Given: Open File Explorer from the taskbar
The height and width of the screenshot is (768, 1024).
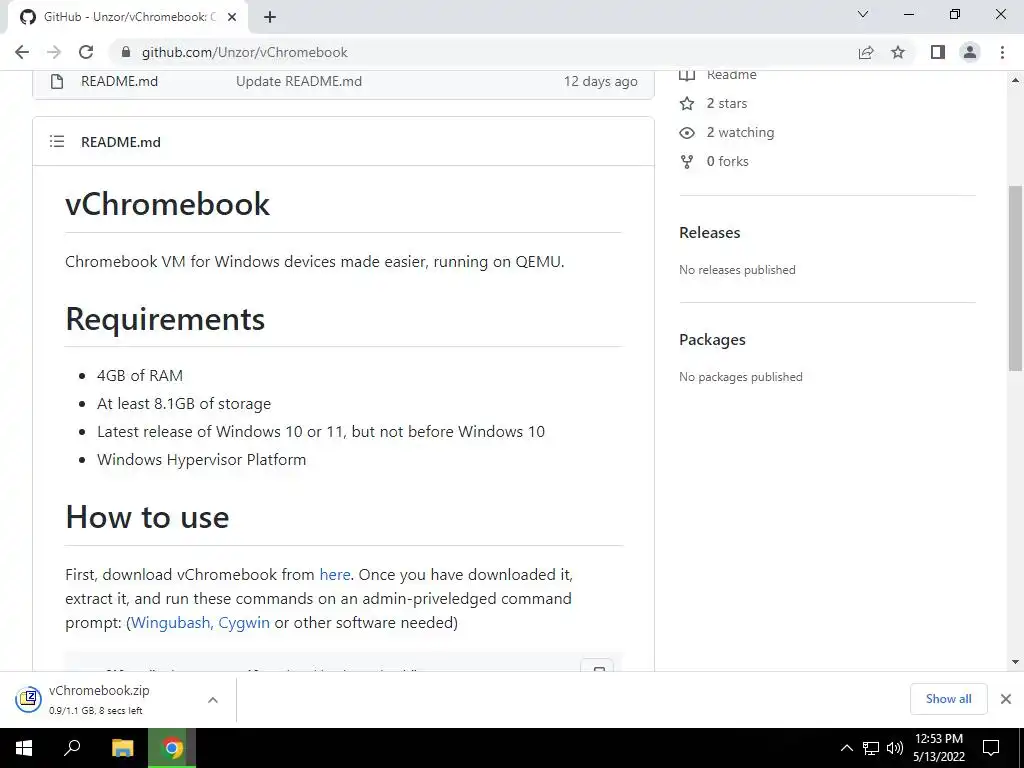Looking at the screenshot, I should pos(122,748).
